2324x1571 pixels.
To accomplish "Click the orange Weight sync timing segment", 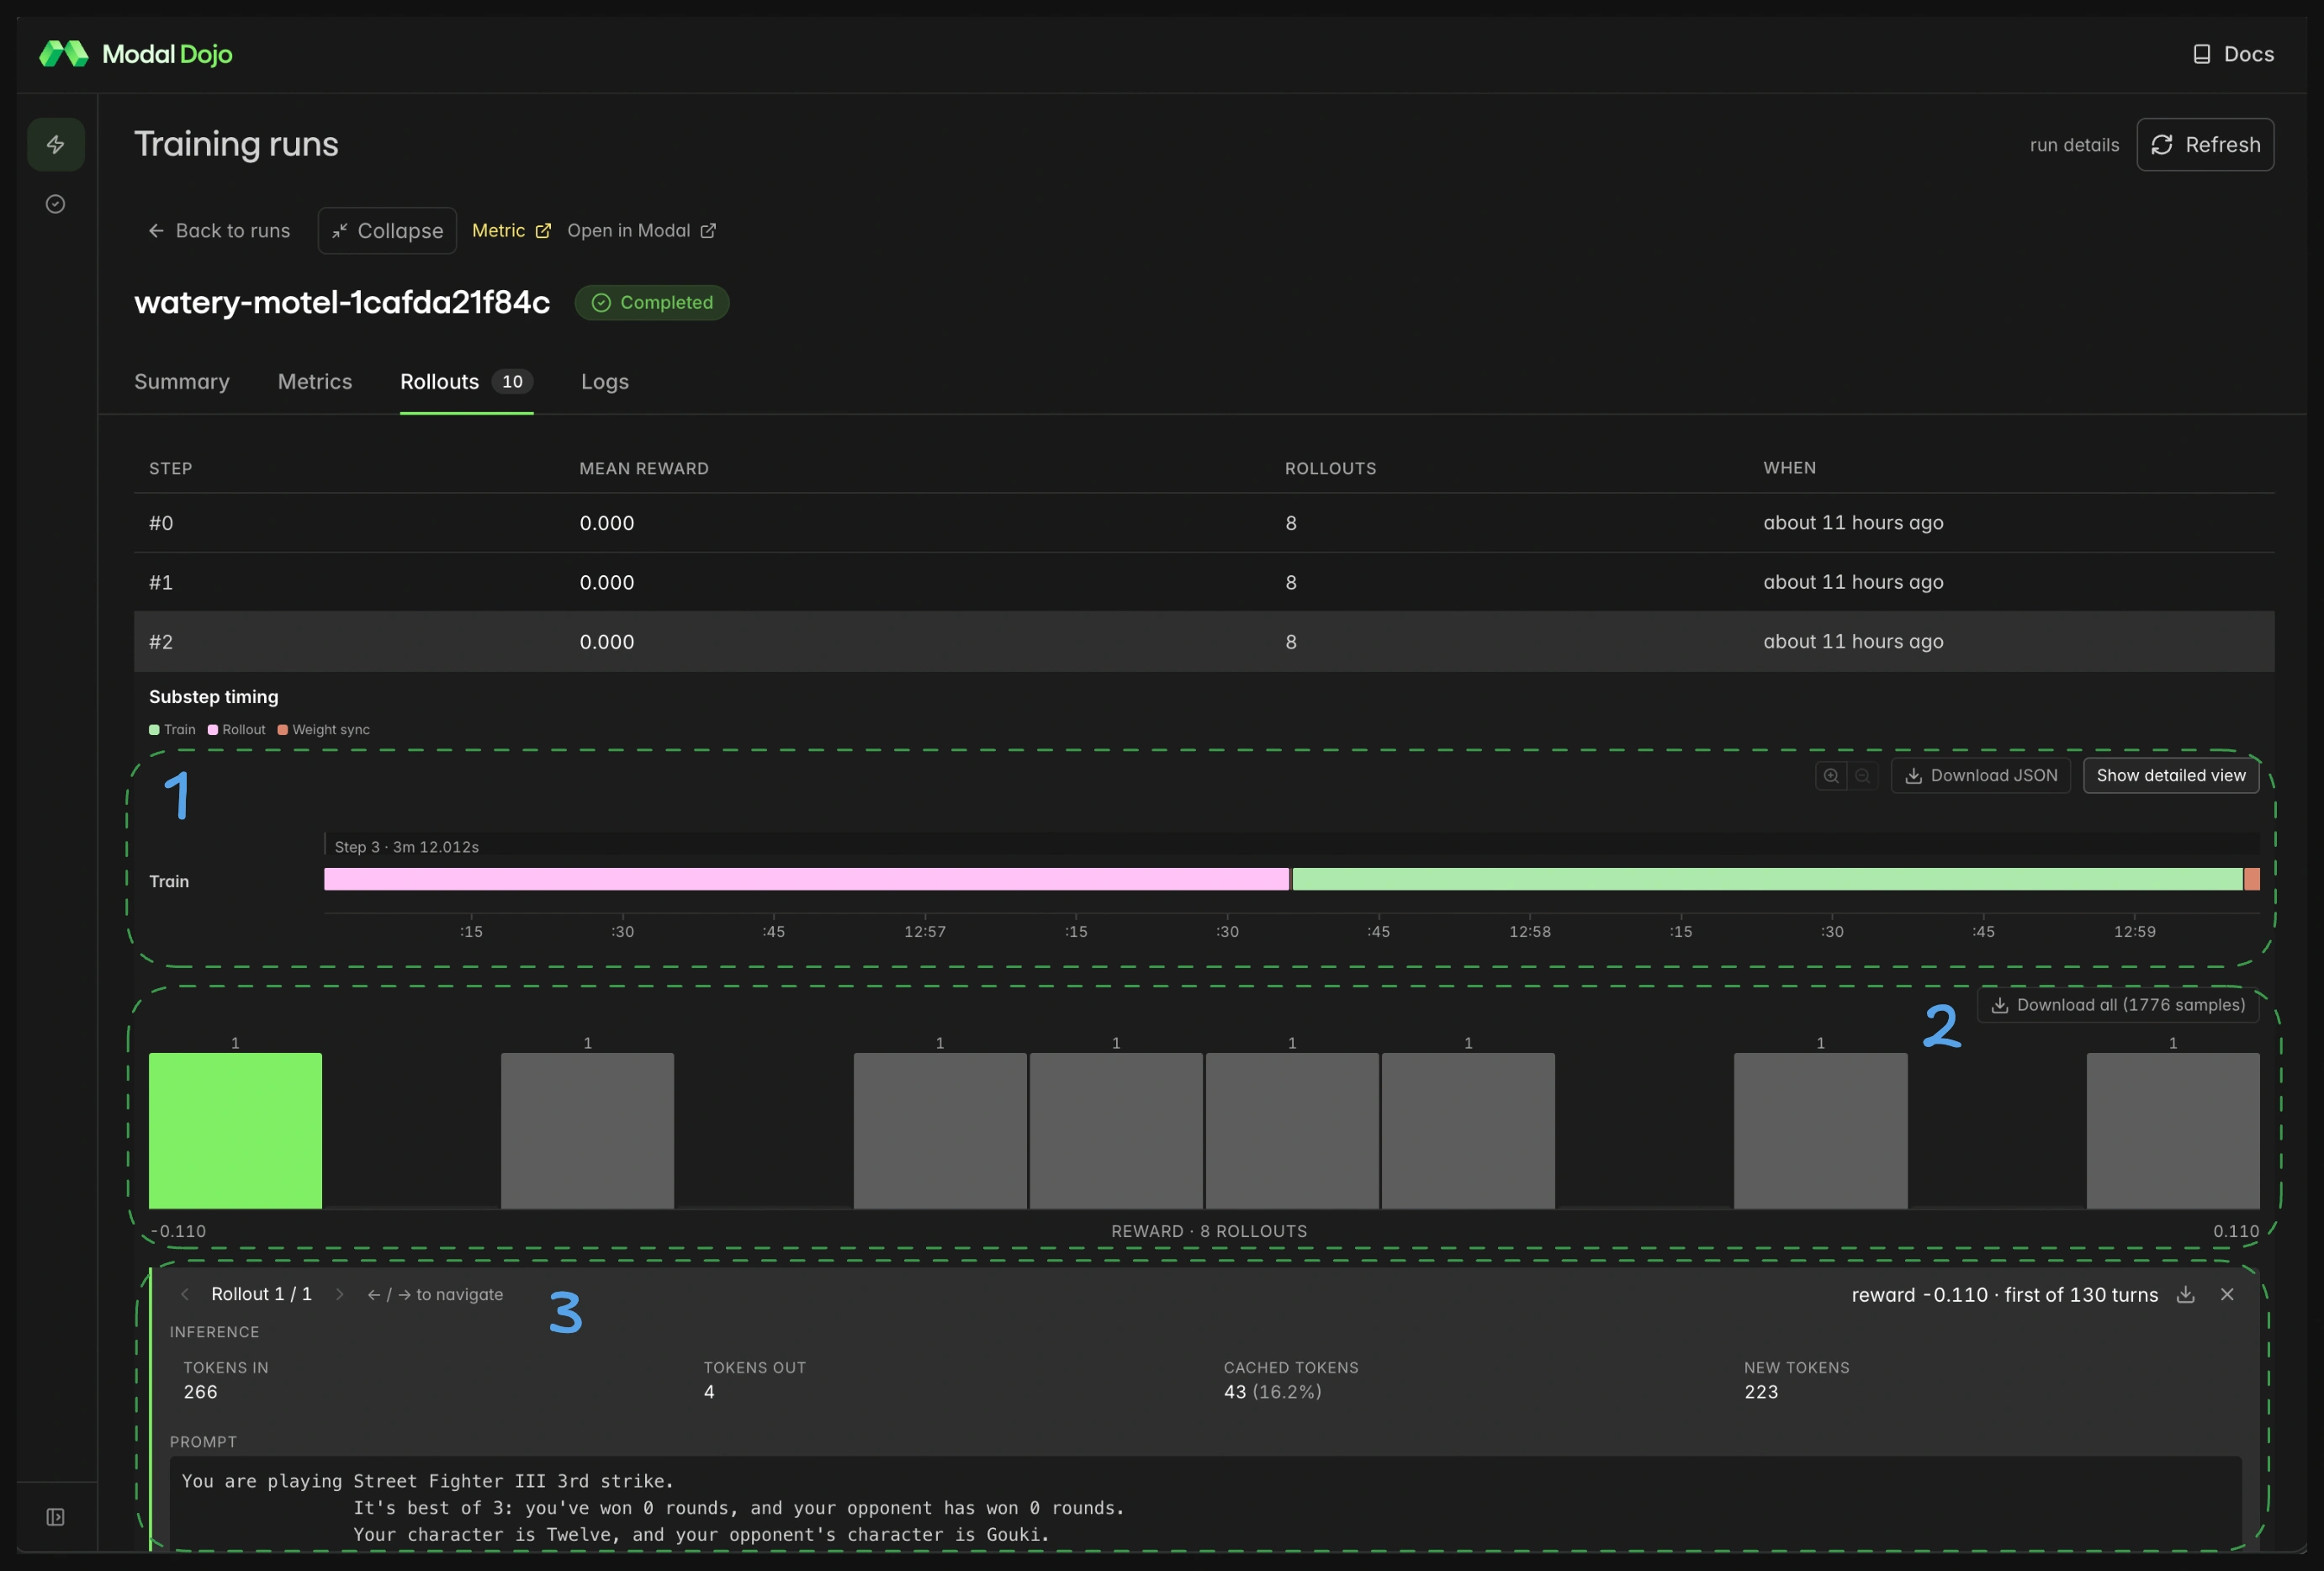I will point(2252,879).
